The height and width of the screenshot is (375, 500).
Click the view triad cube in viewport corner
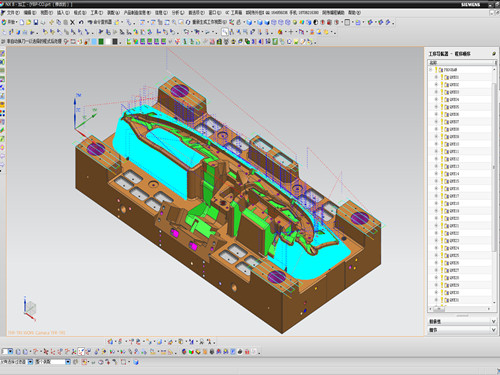tap(30, 307)
